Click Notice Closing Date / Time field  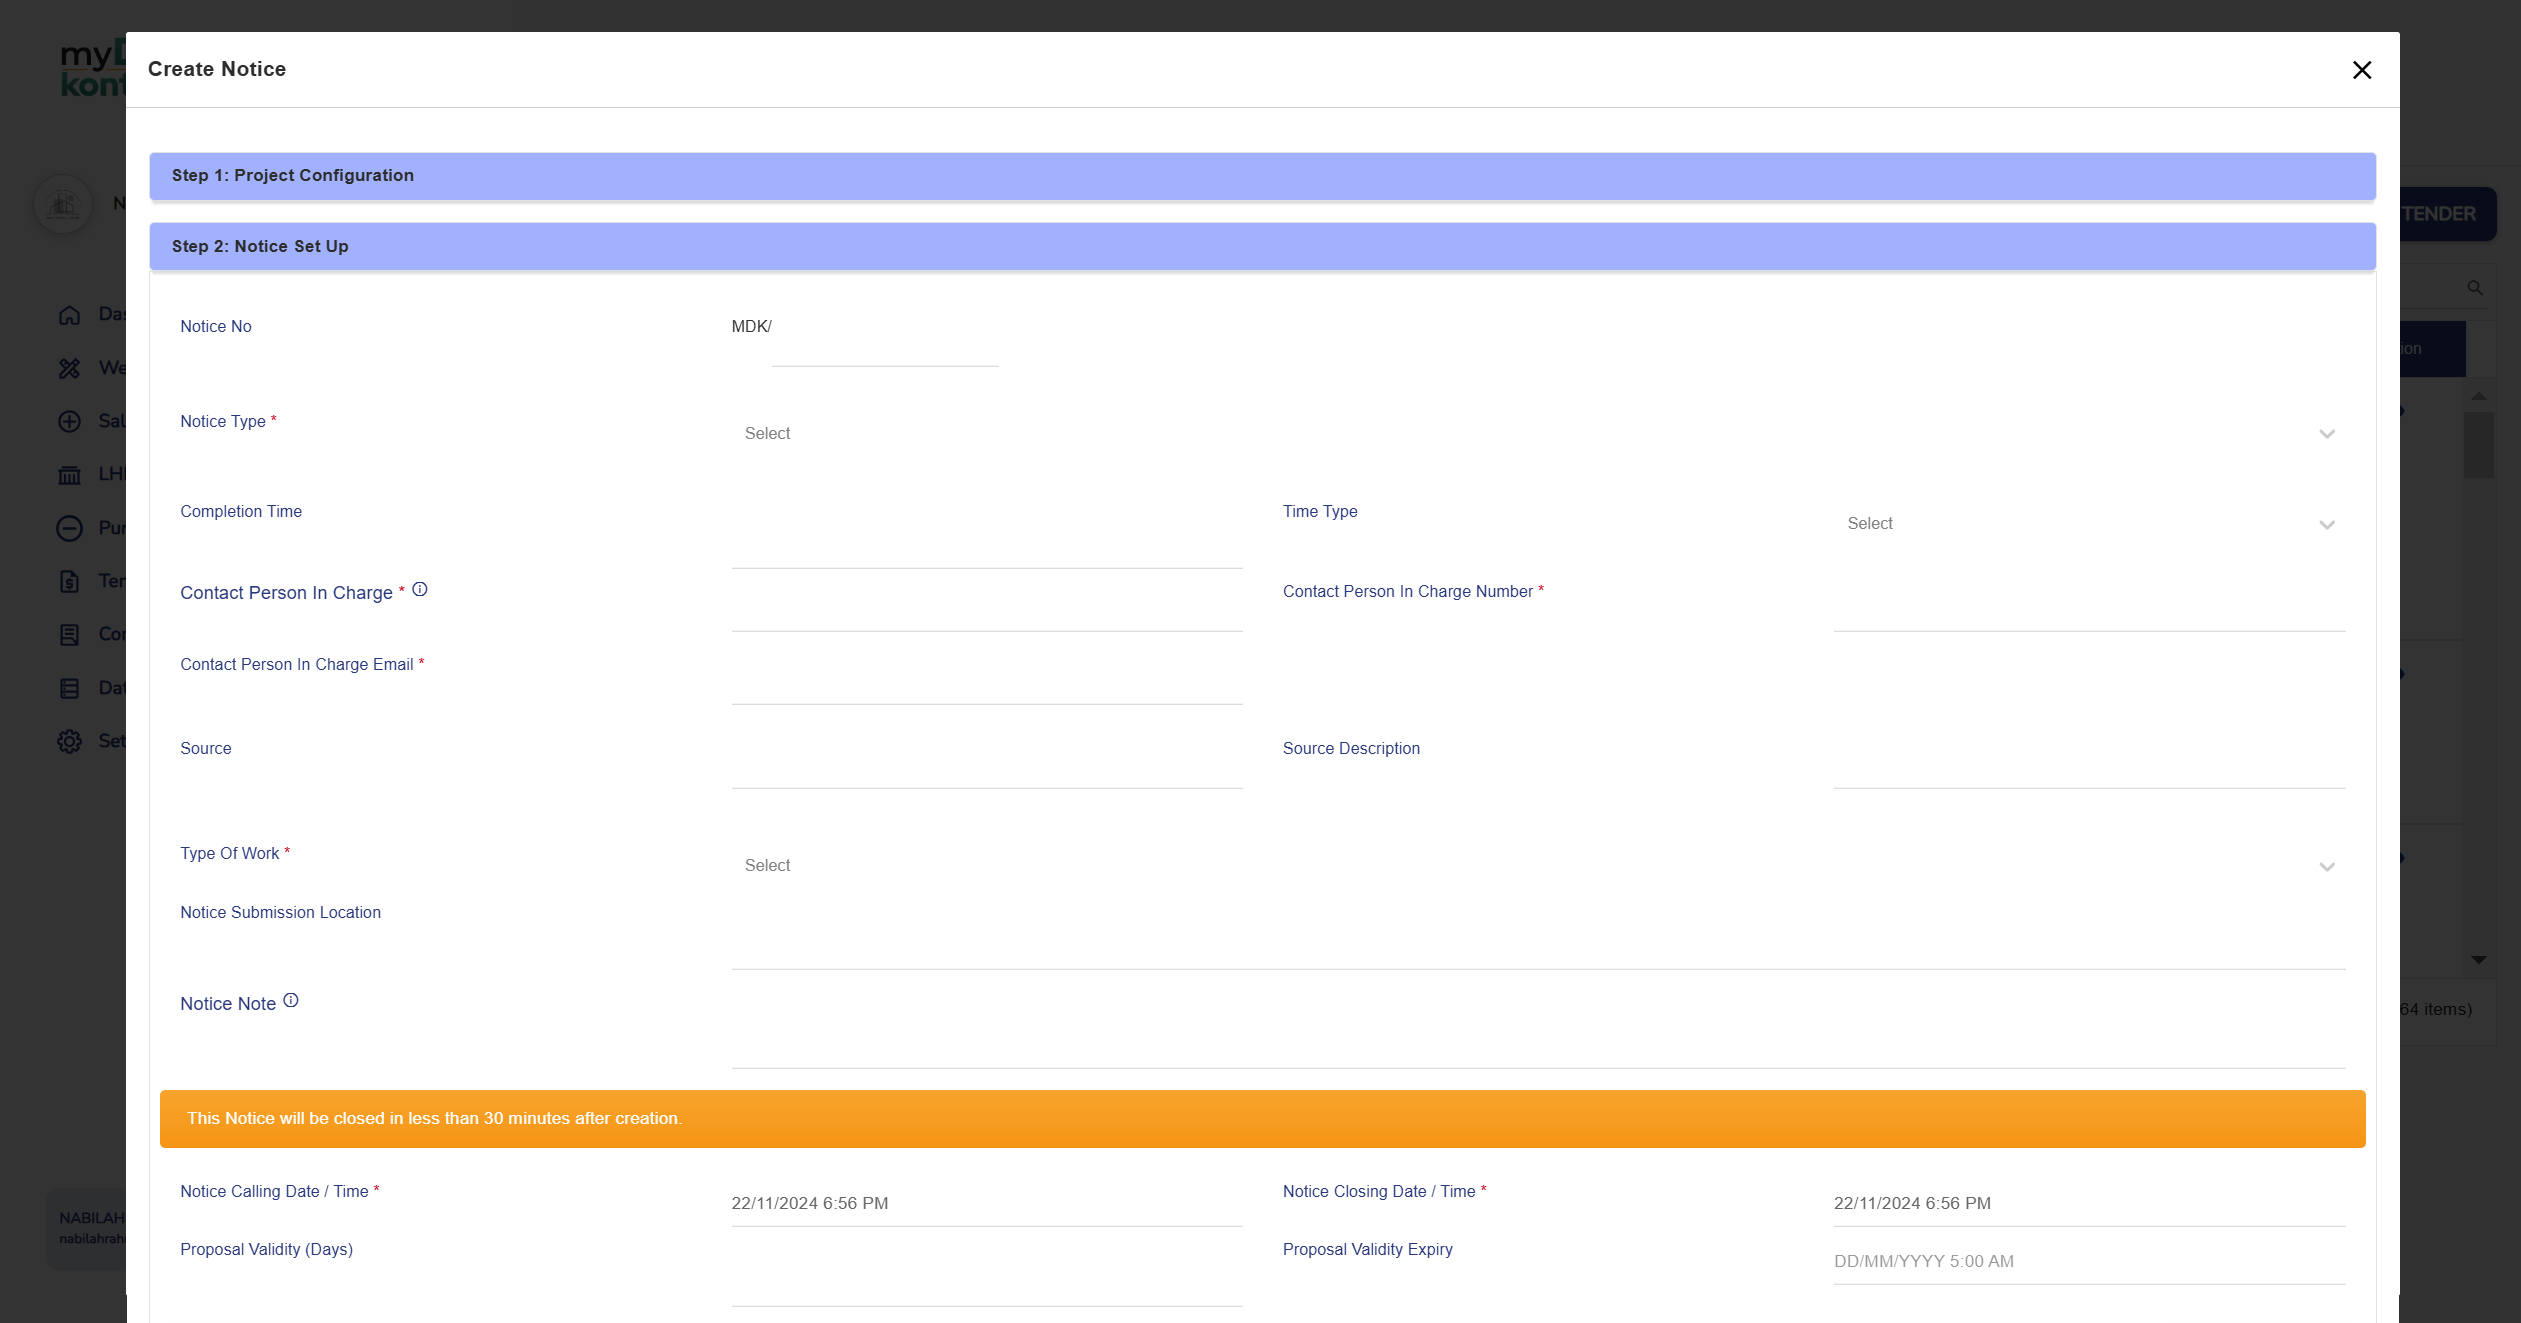(2088, 1204)
